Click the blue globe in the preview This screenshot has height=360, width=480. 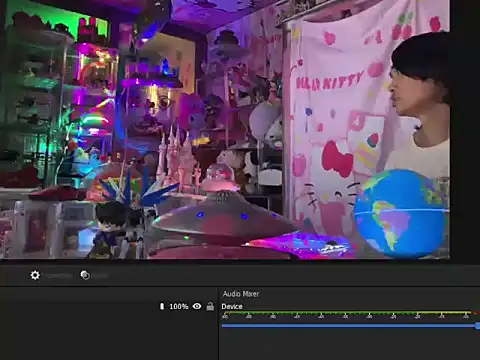point(400,213)
